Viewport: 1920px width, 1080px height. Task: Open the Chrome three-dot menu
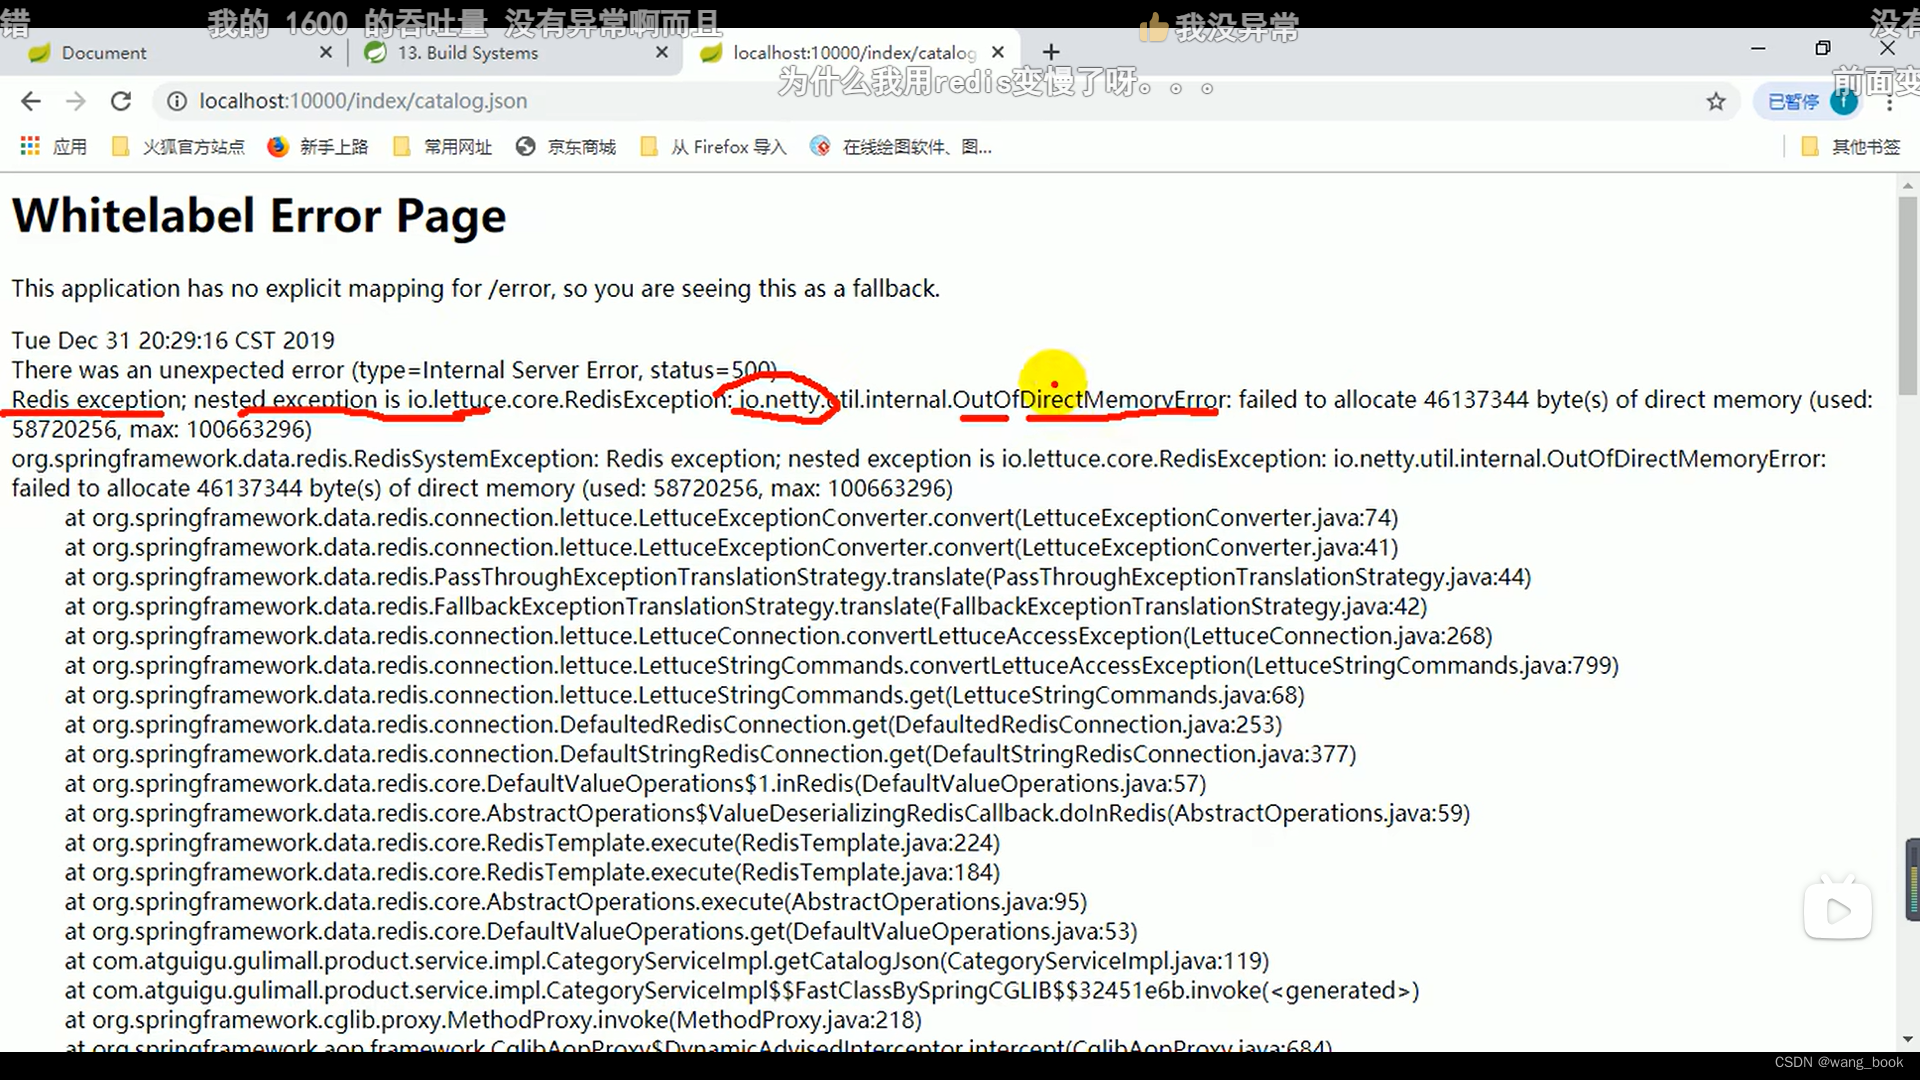tap(1889, 101)
